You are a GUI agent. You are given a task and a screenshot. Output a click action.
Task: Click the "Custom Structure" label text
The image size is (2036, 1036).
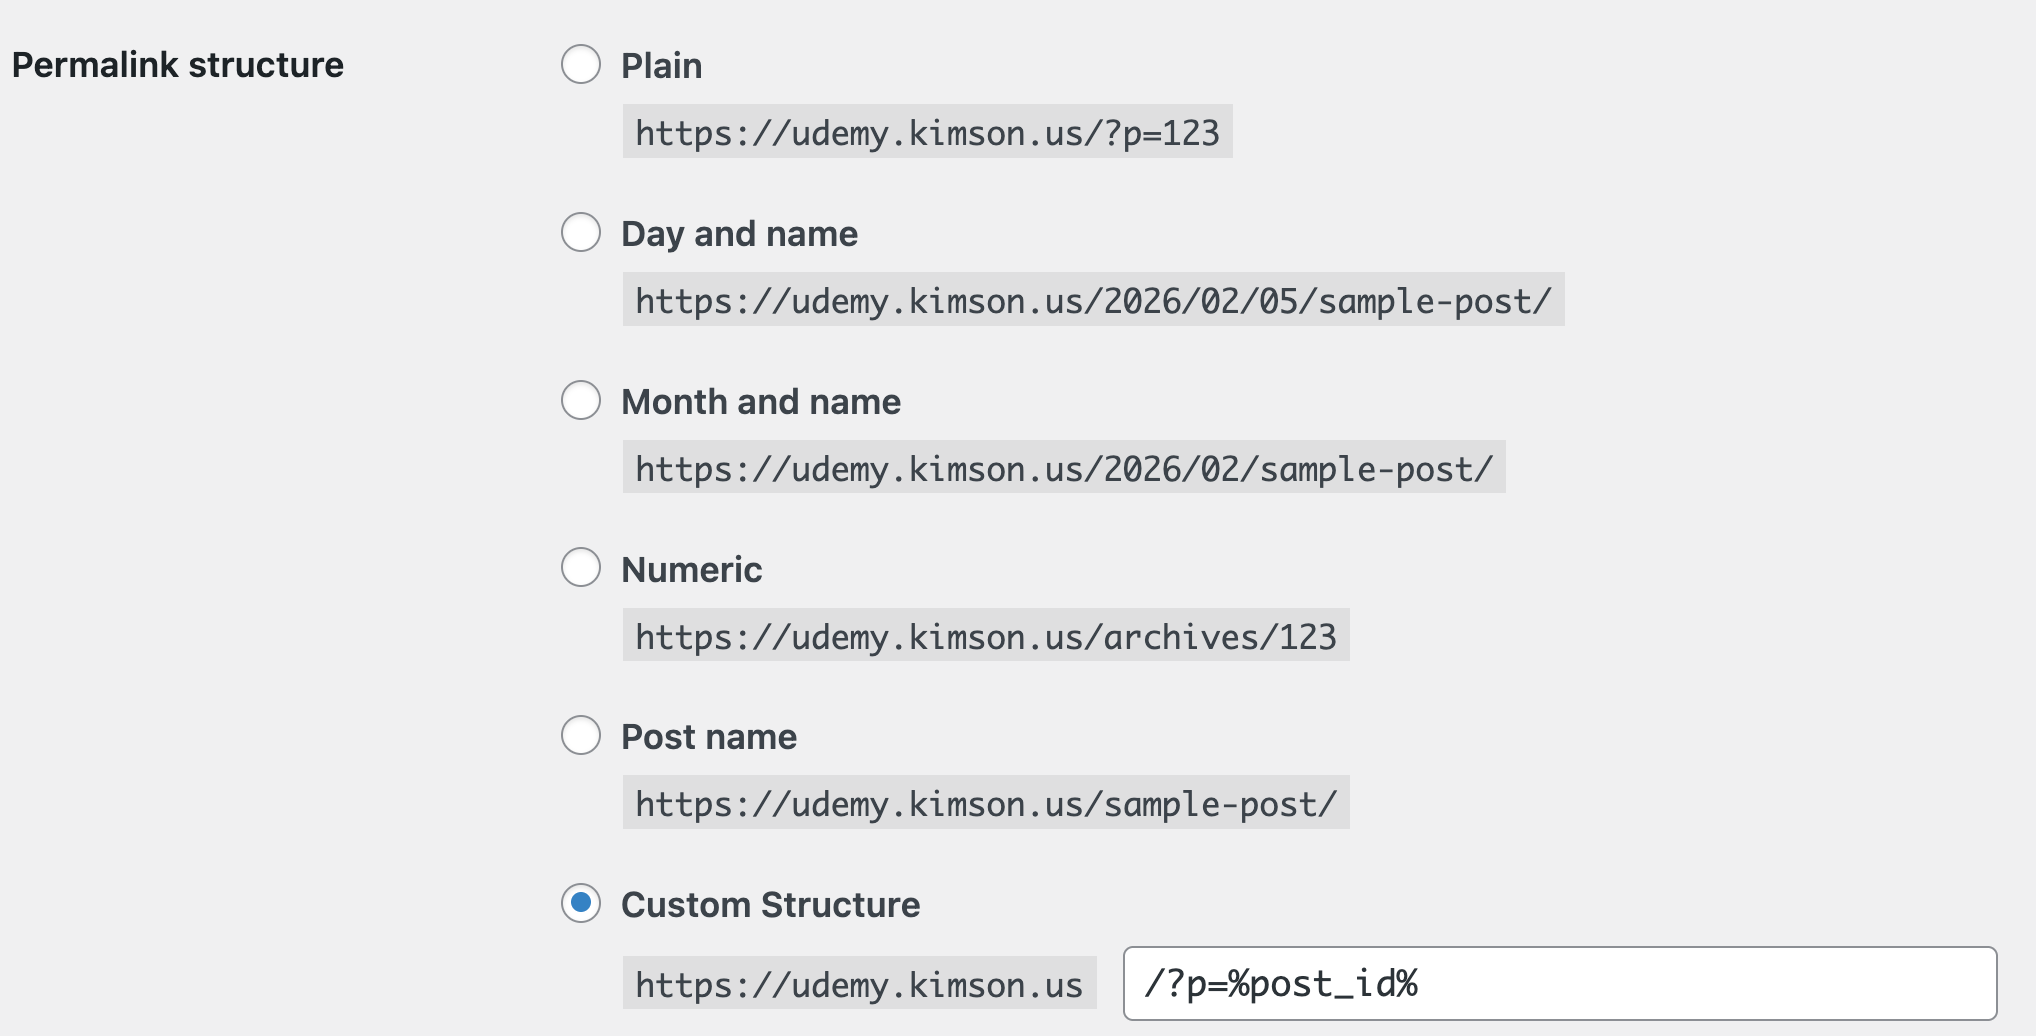[770, 905]
